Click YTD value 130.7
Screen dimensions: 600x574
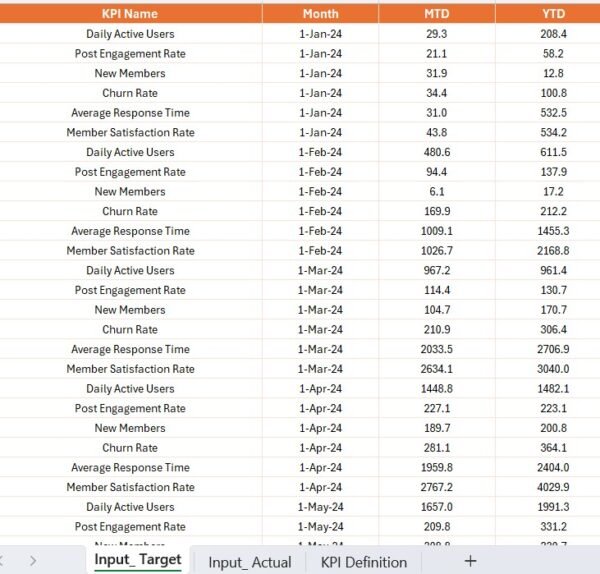553,290
